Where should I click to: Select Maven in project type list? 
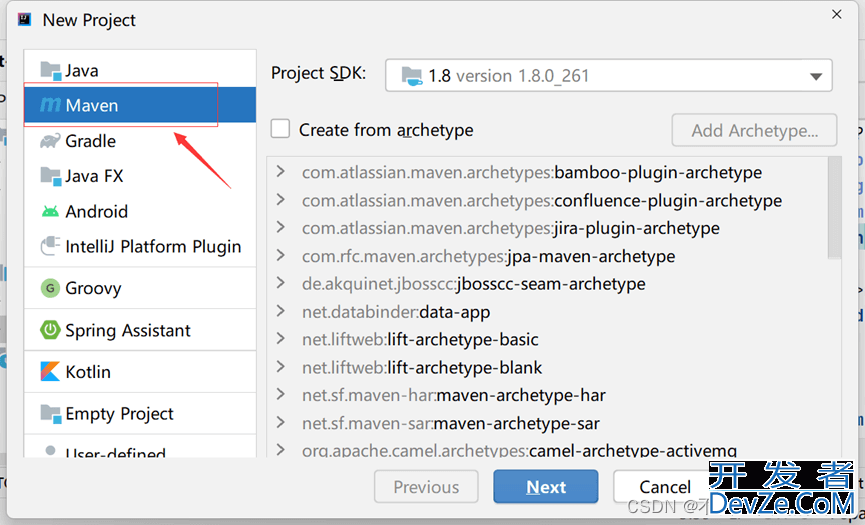(x=140, y=105)
